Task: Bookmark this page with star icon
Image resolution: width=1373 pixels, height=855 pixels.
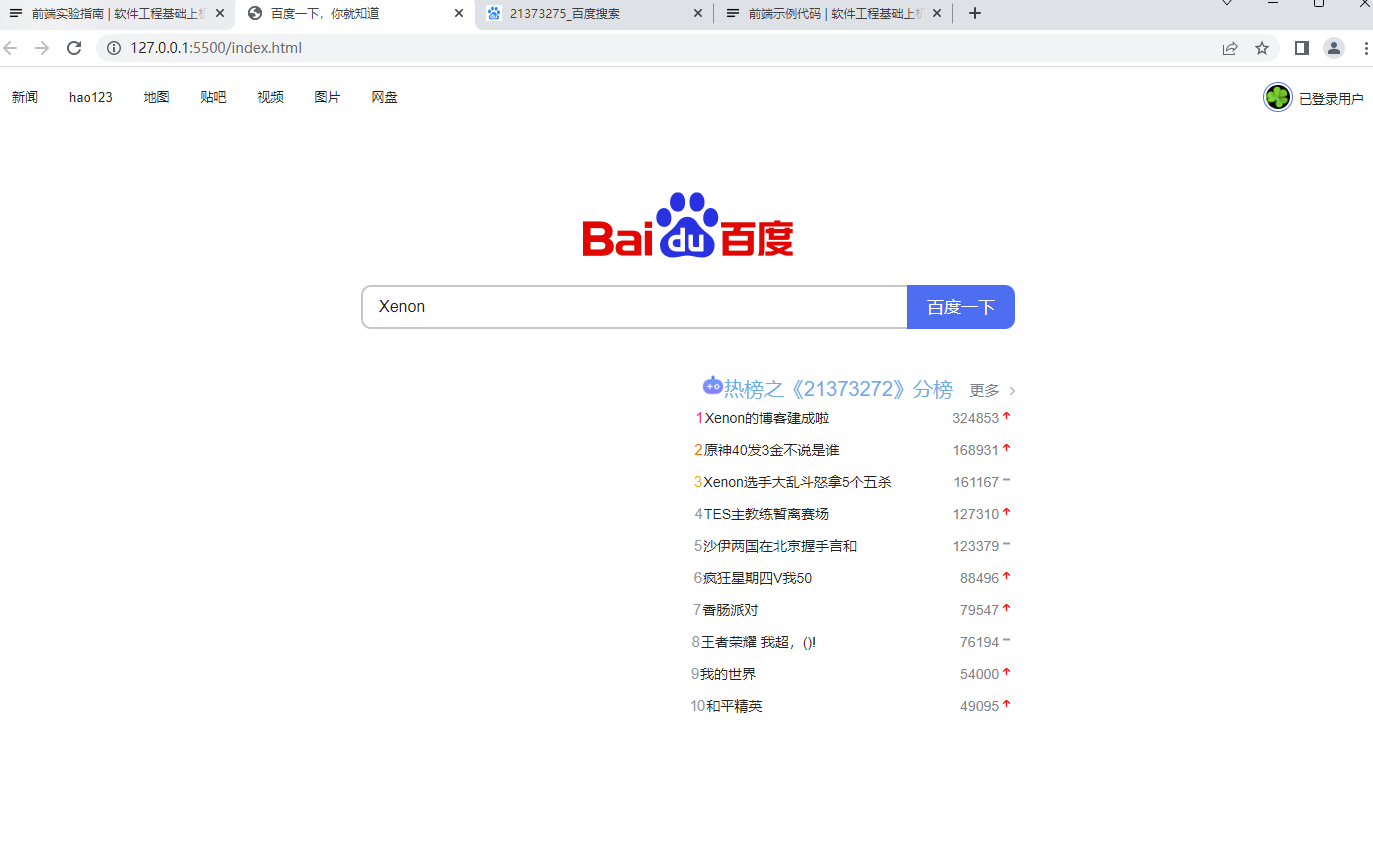Action: point(1262,48)
